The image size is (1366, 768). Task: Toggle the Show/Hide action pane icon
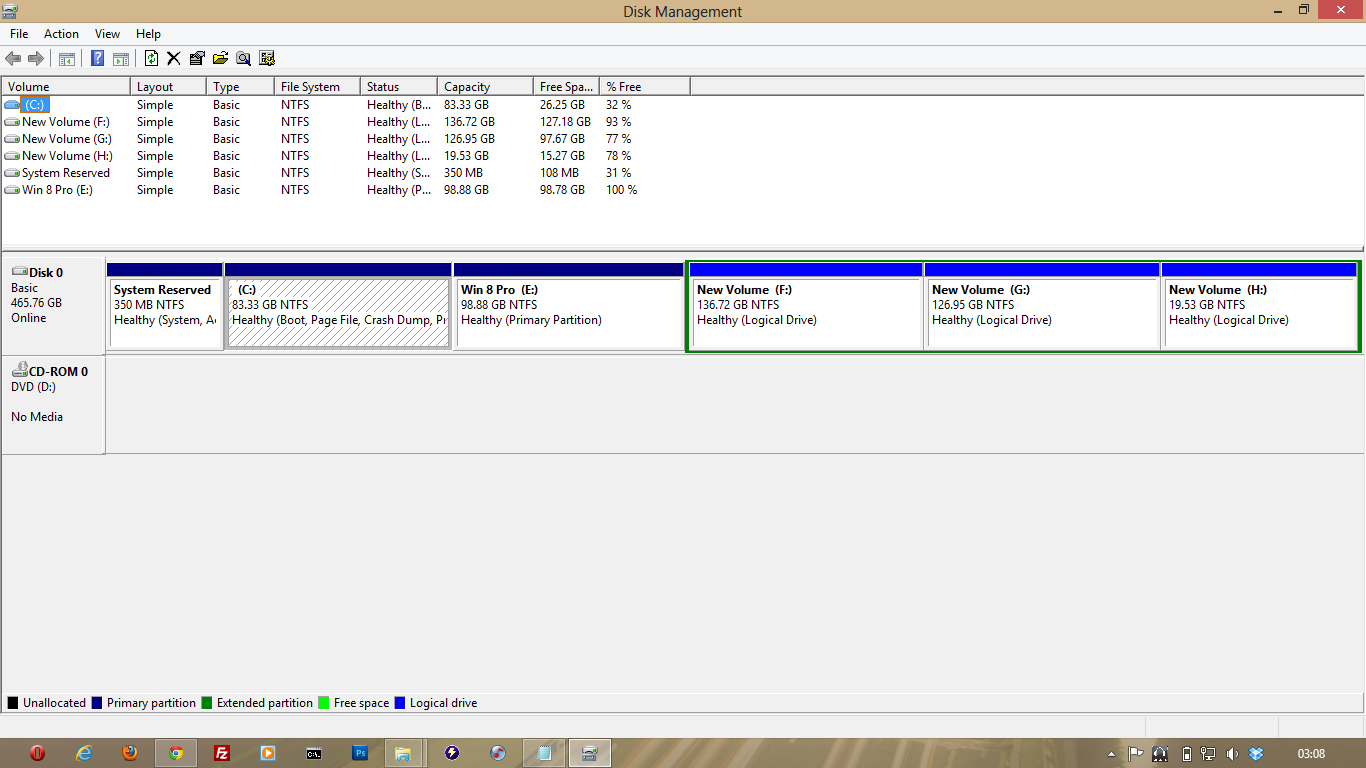120,57
